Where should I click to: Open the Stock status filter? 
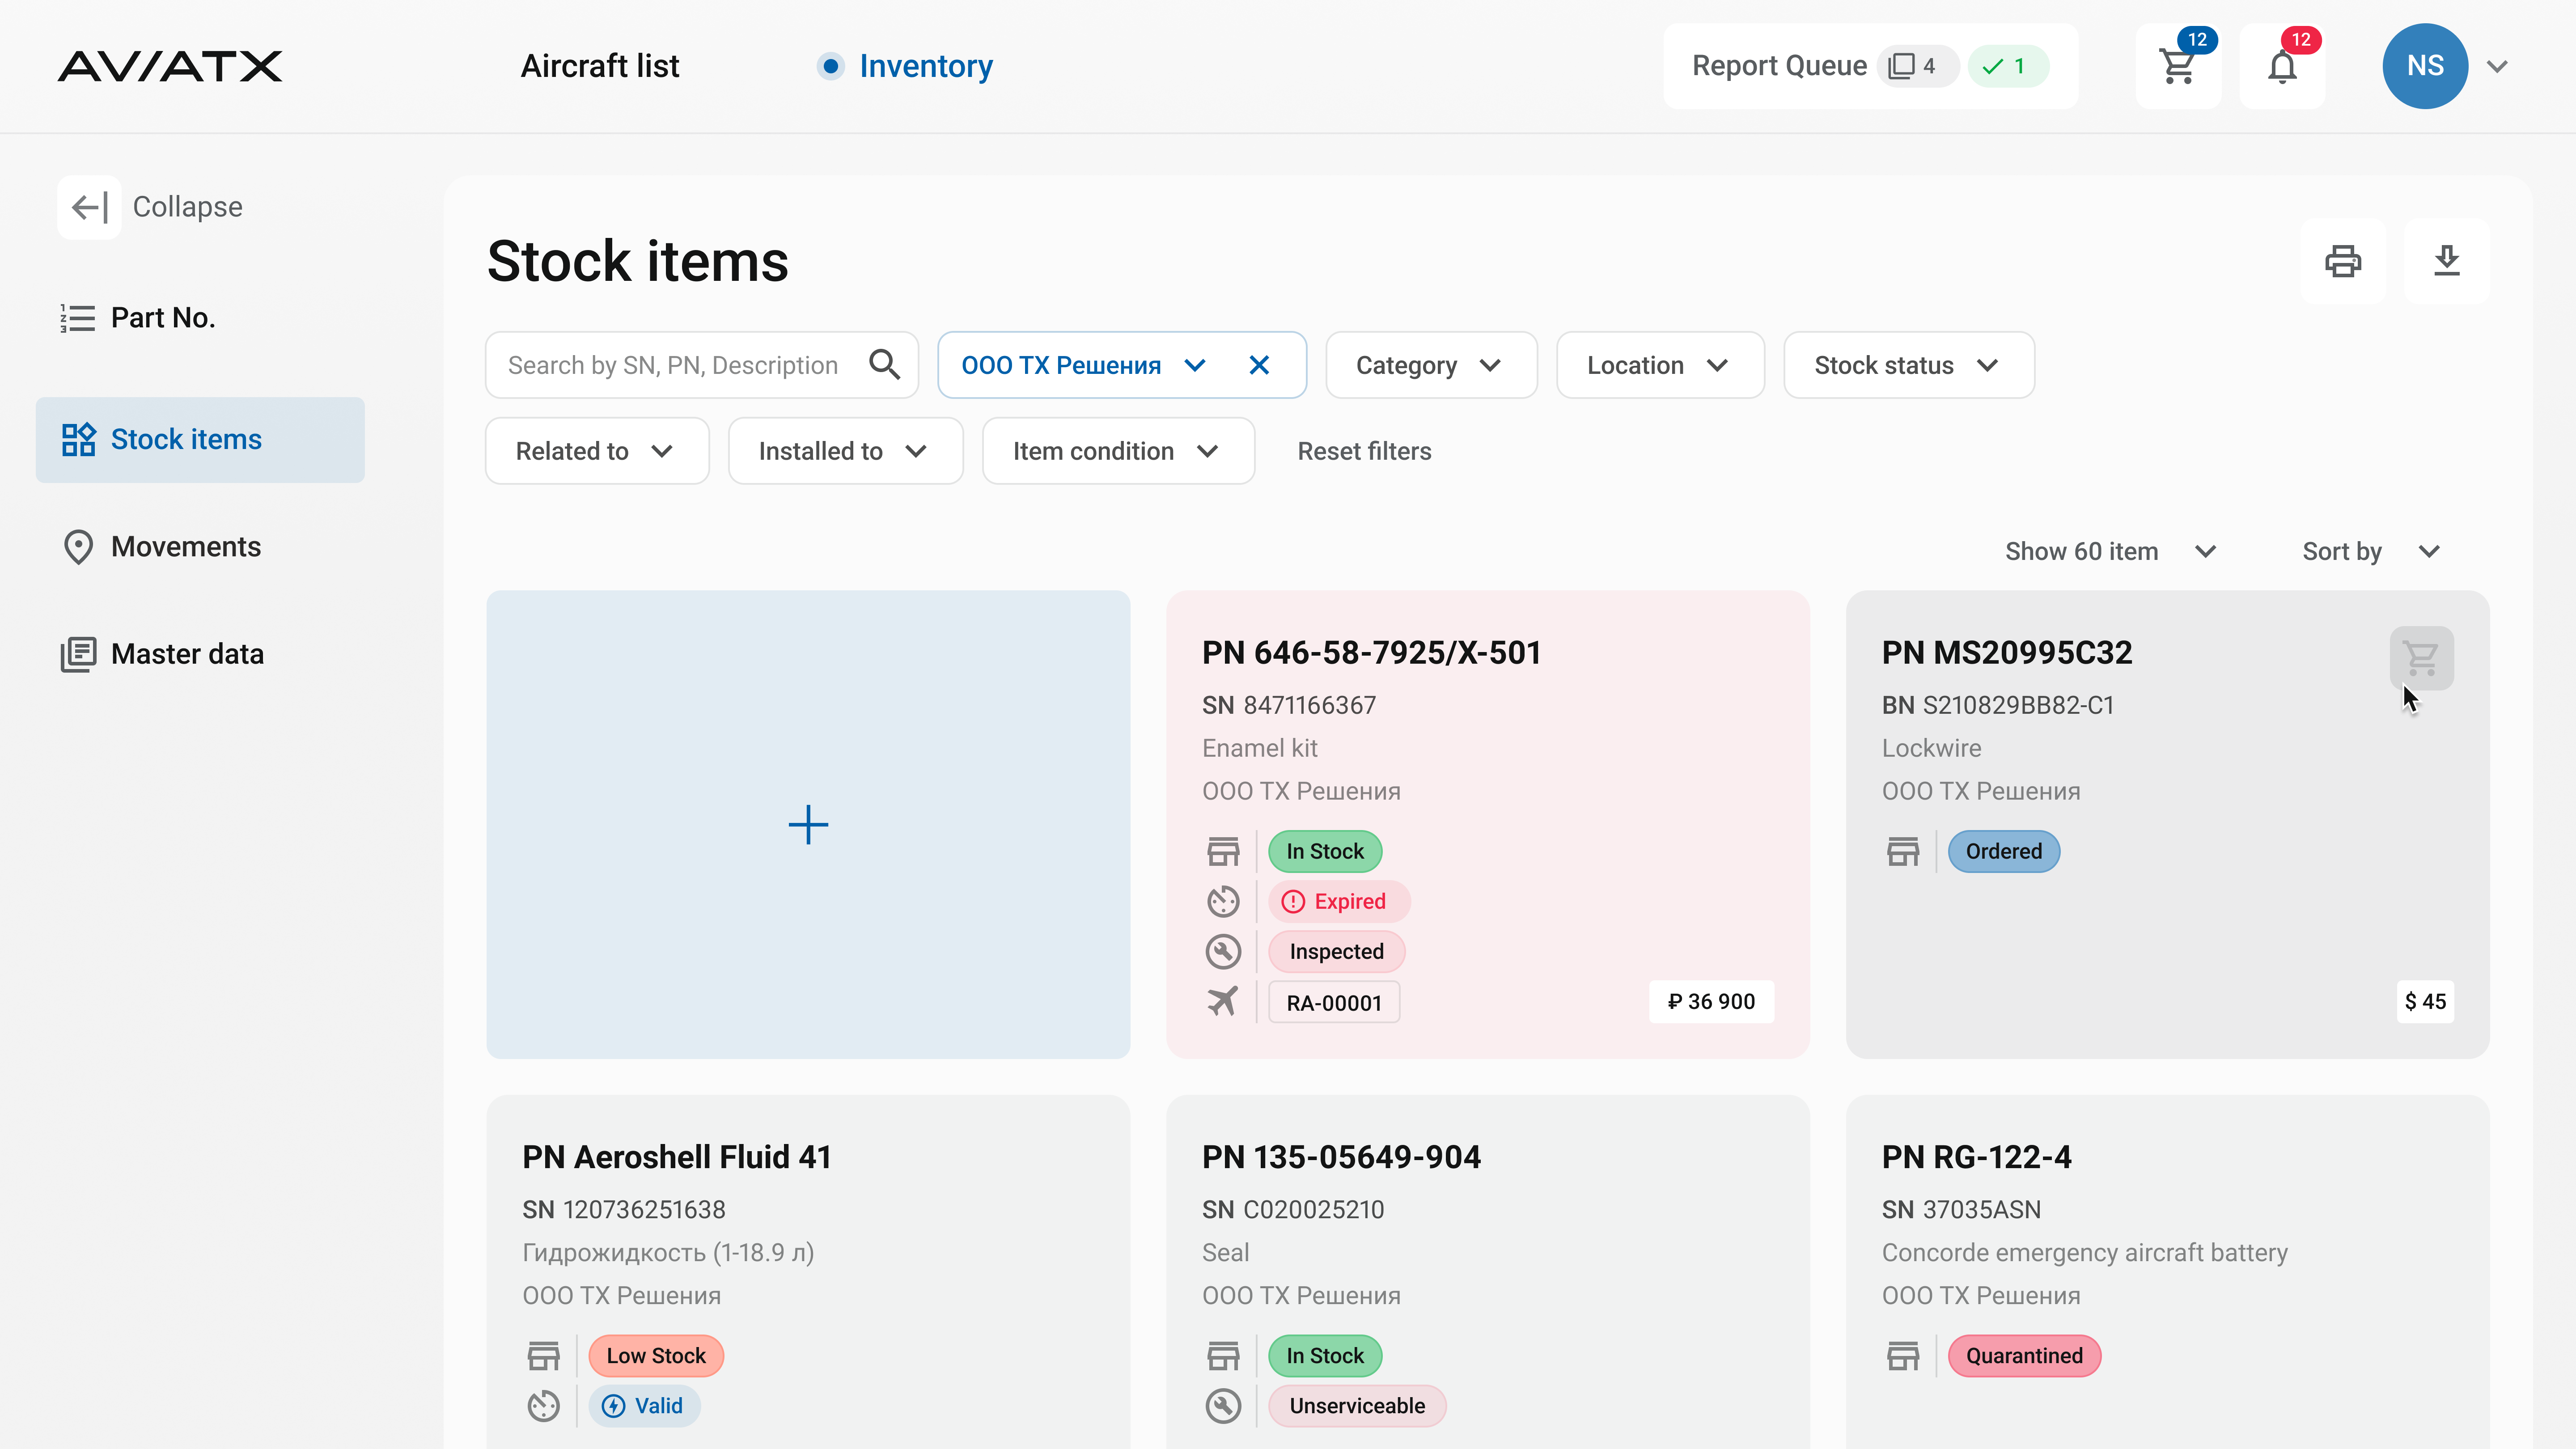(x=1907, y=365)
